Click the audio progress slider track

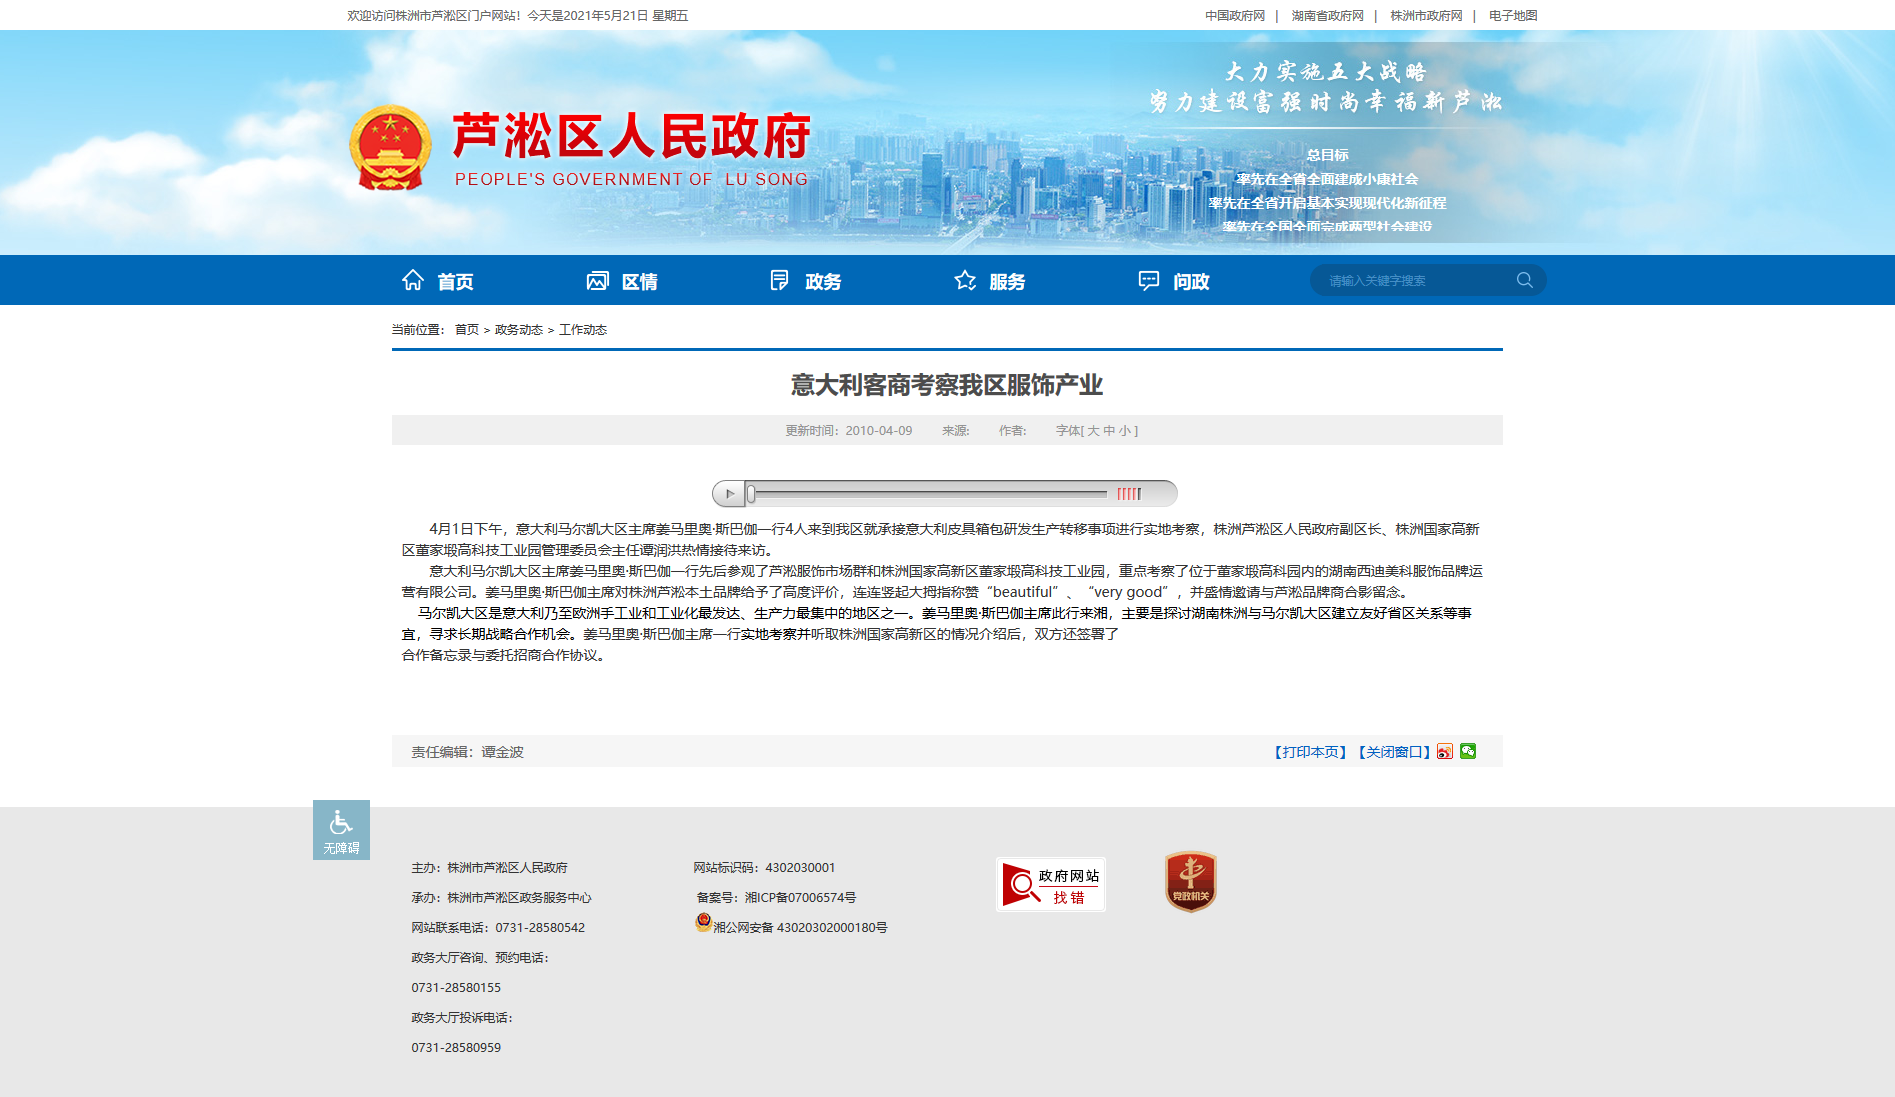930,494
